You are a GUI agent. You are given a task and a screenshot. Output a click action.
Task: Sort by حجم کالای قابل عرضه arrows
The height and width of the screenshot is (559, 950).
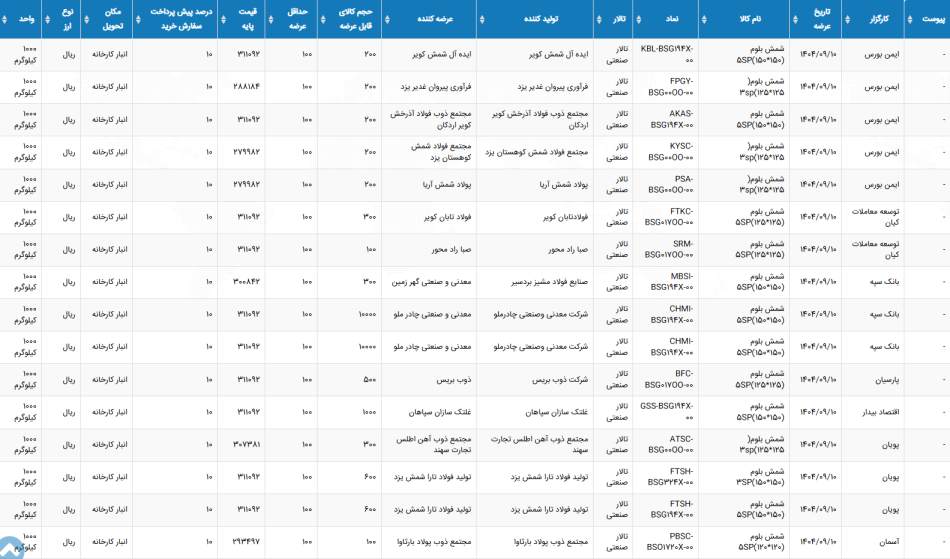pyautogui.click(x=322, y=19)
